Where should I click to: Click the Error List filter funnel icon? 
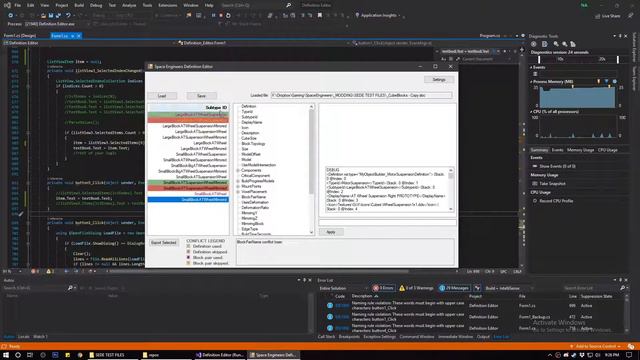477,288
